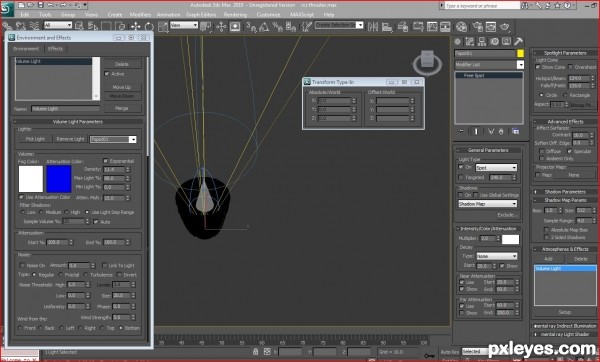Open the Curve Editor icon

click(432, 26)
